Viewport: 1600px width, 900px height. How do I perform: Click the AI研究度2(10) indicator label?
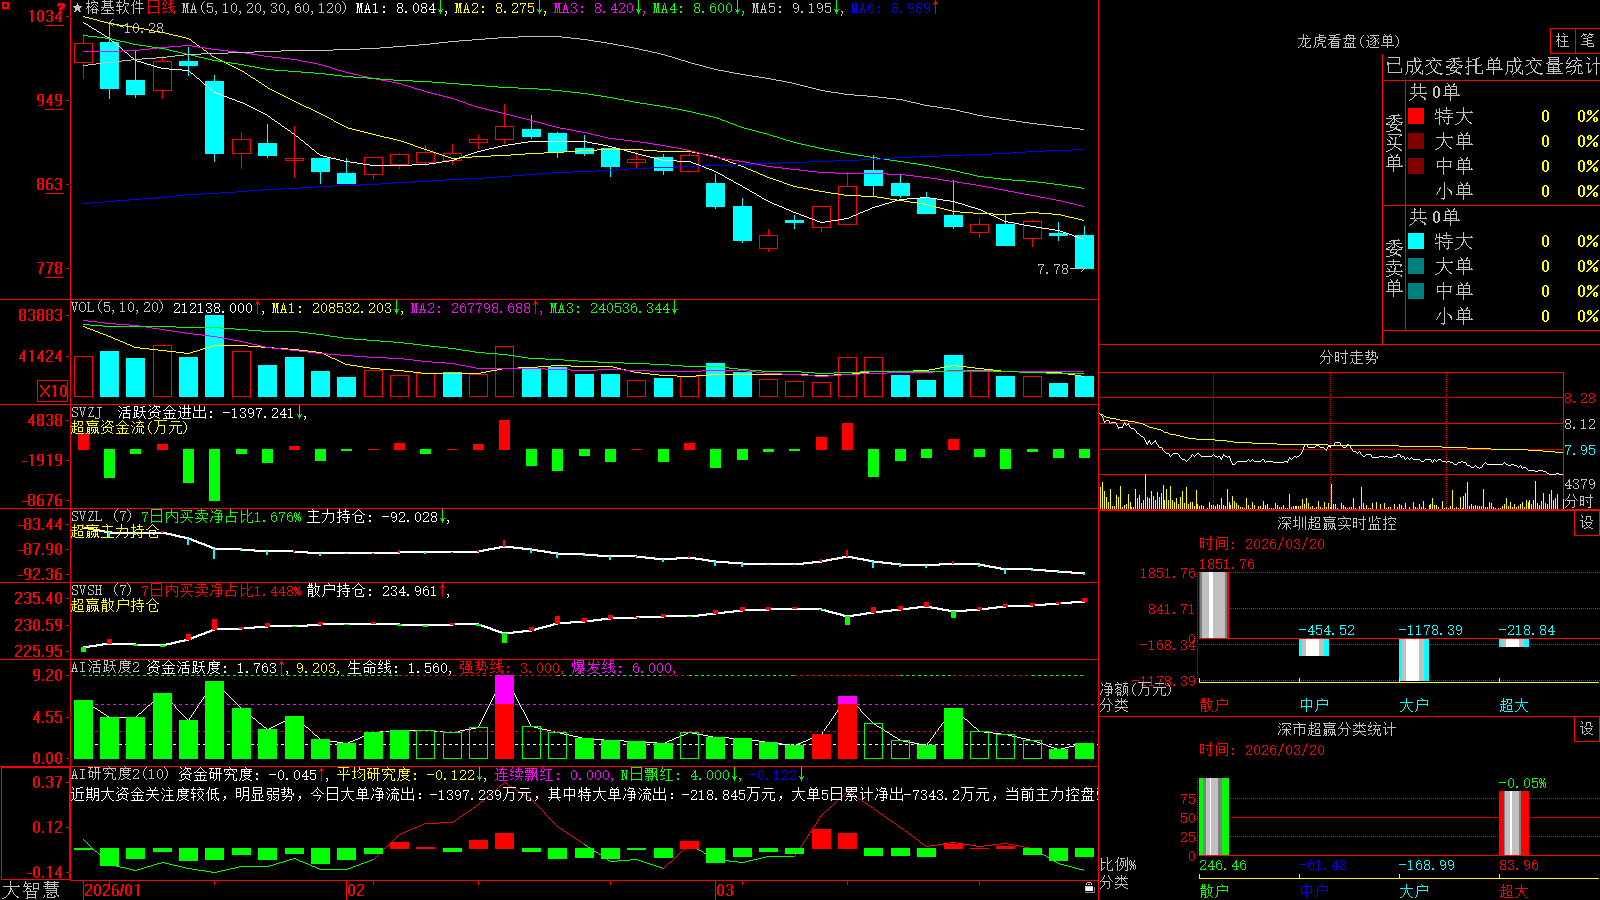(120, 774)
